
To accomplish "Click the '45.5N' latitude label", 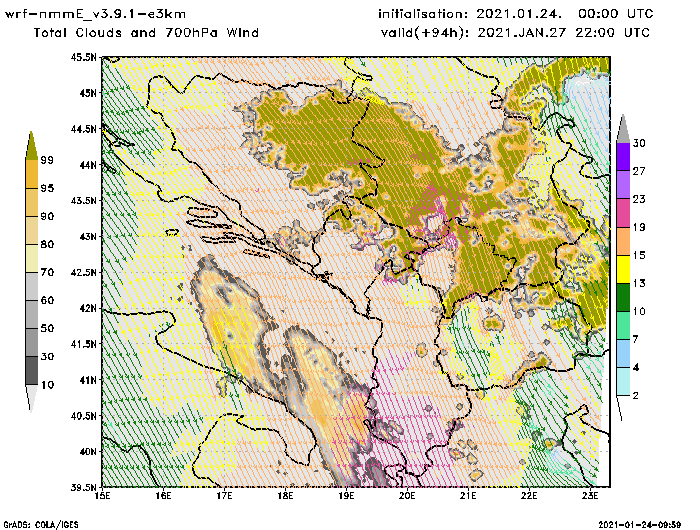I will (83, 57).
